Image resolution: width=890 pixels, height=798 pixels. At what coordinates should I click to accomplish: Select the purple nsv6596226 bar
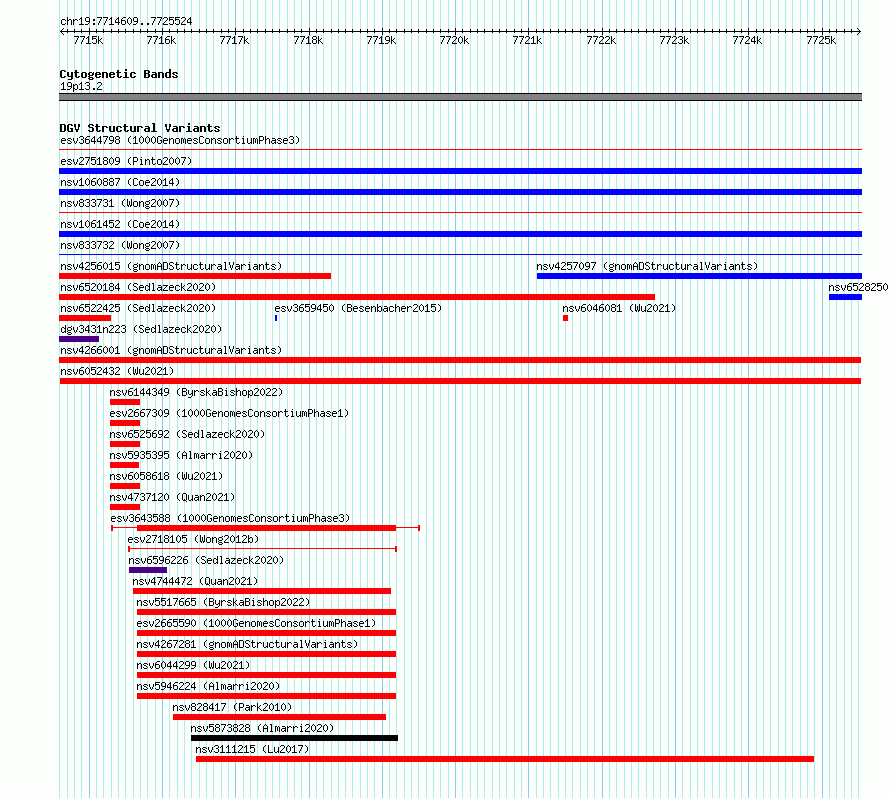[148, 570]
